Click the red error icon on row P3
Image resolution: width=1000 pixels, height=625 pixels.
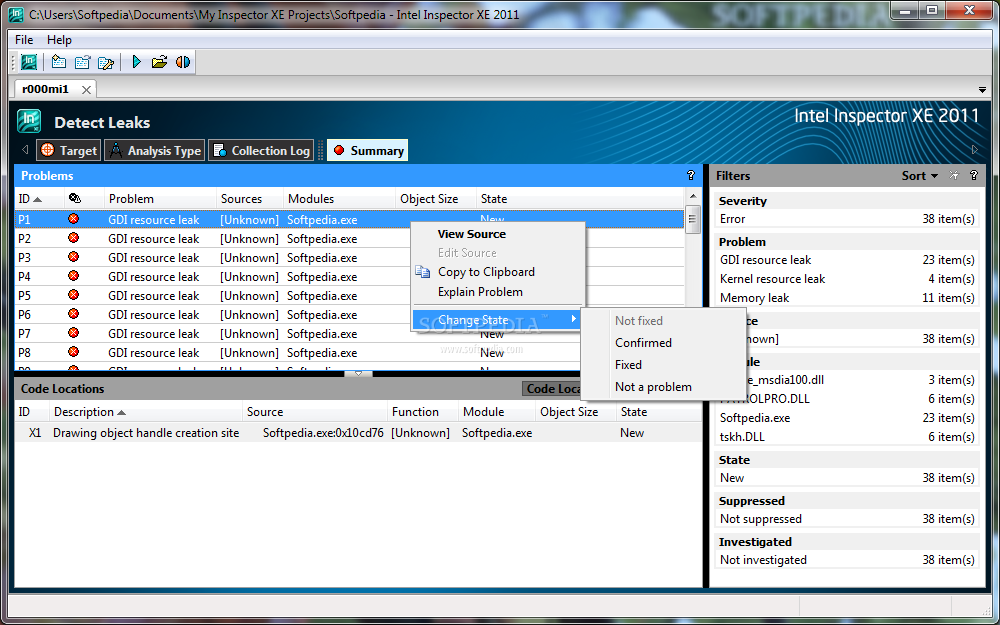tap(73, 257)
